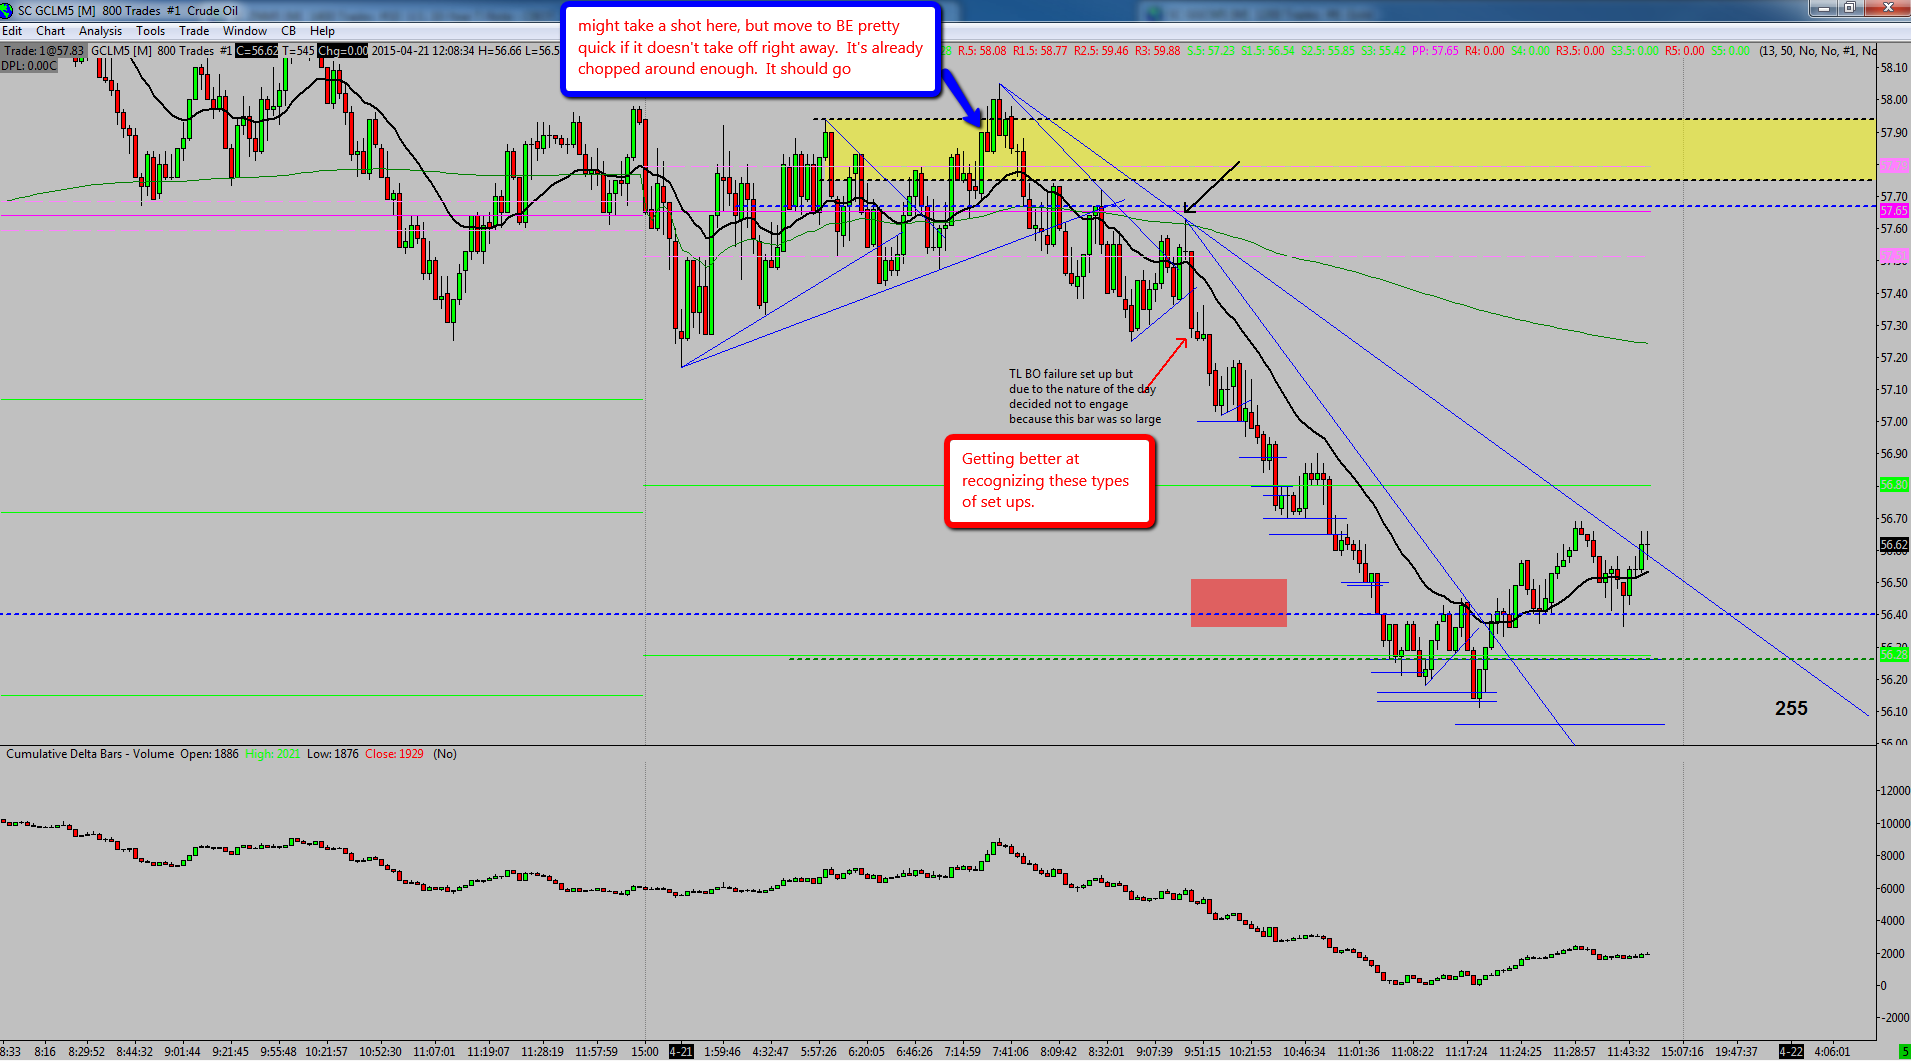1911x1061 pixels.
Task: Click the 'R.5: 58.08' pivot value
Action: (x=982, y=51)
